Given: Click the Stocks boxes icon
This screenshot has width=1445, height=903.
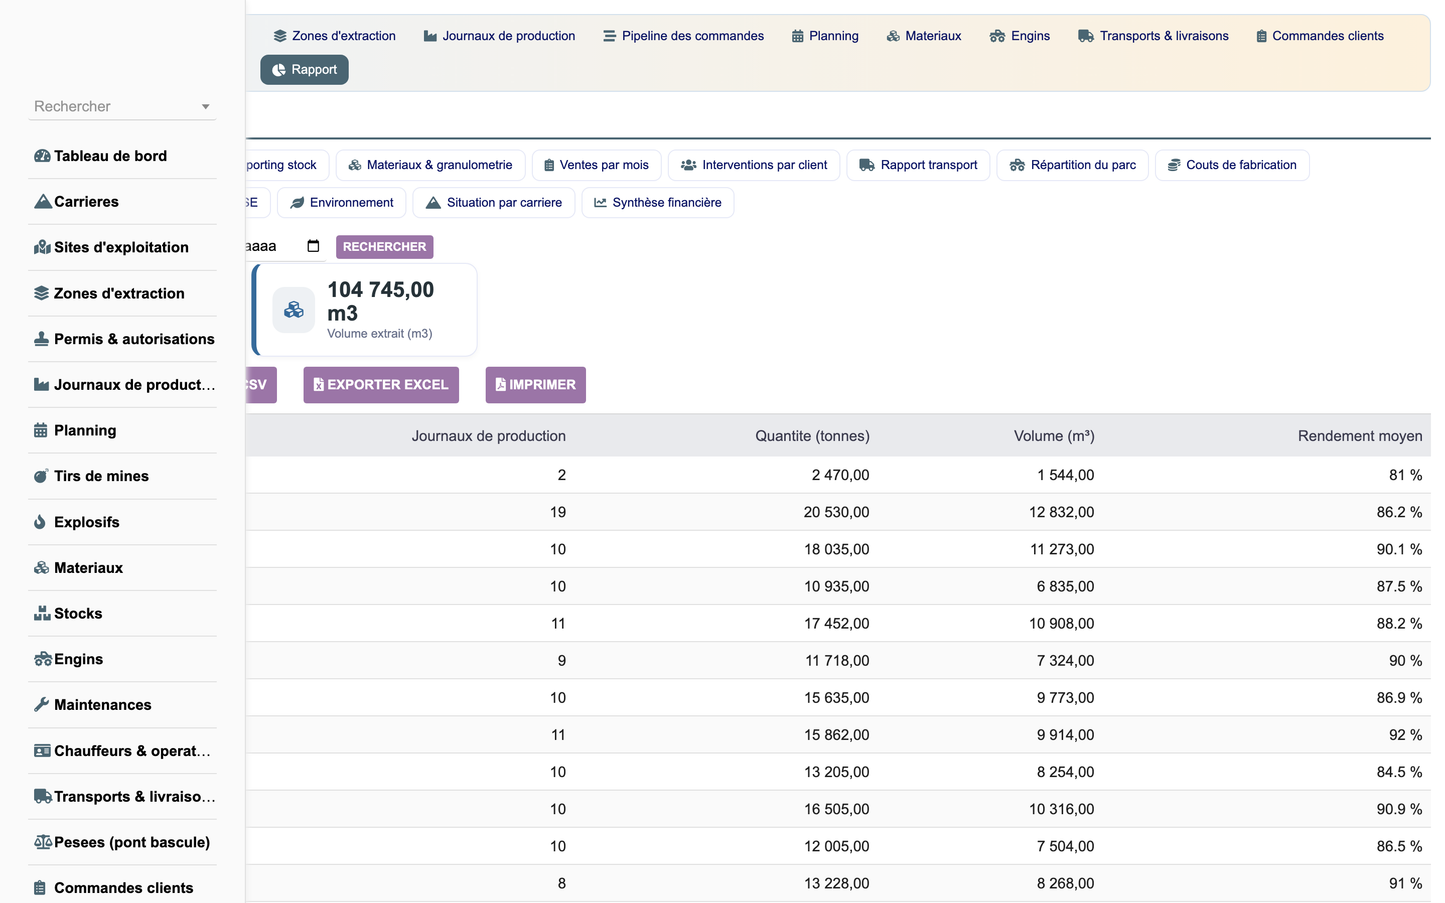Looking at the screenshot, I should point(42,614).
